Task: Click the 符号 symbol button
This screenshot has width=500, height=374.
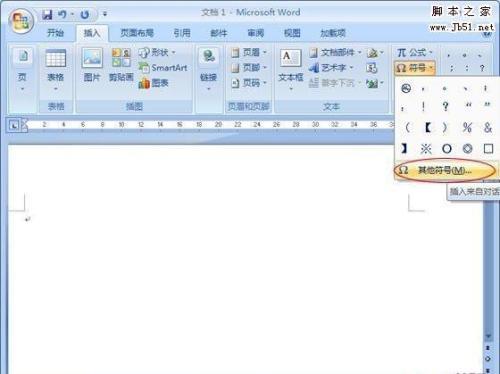Action: pos(414,68)
